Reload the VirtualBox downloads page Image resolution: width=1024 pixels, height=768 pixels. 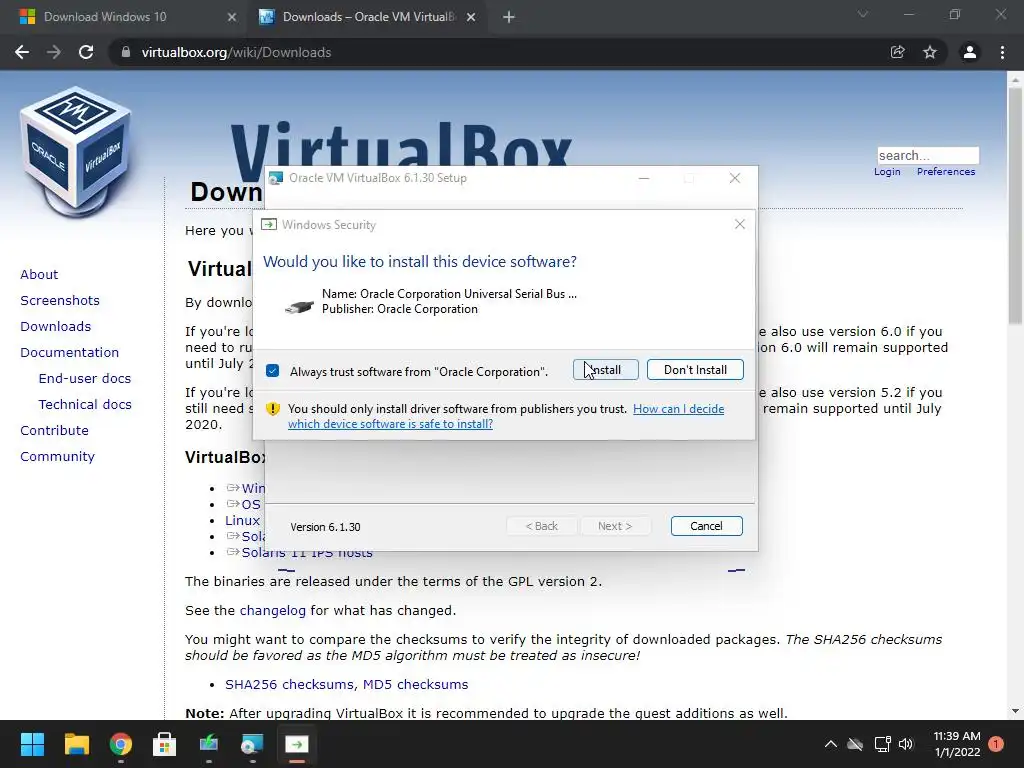86,52
